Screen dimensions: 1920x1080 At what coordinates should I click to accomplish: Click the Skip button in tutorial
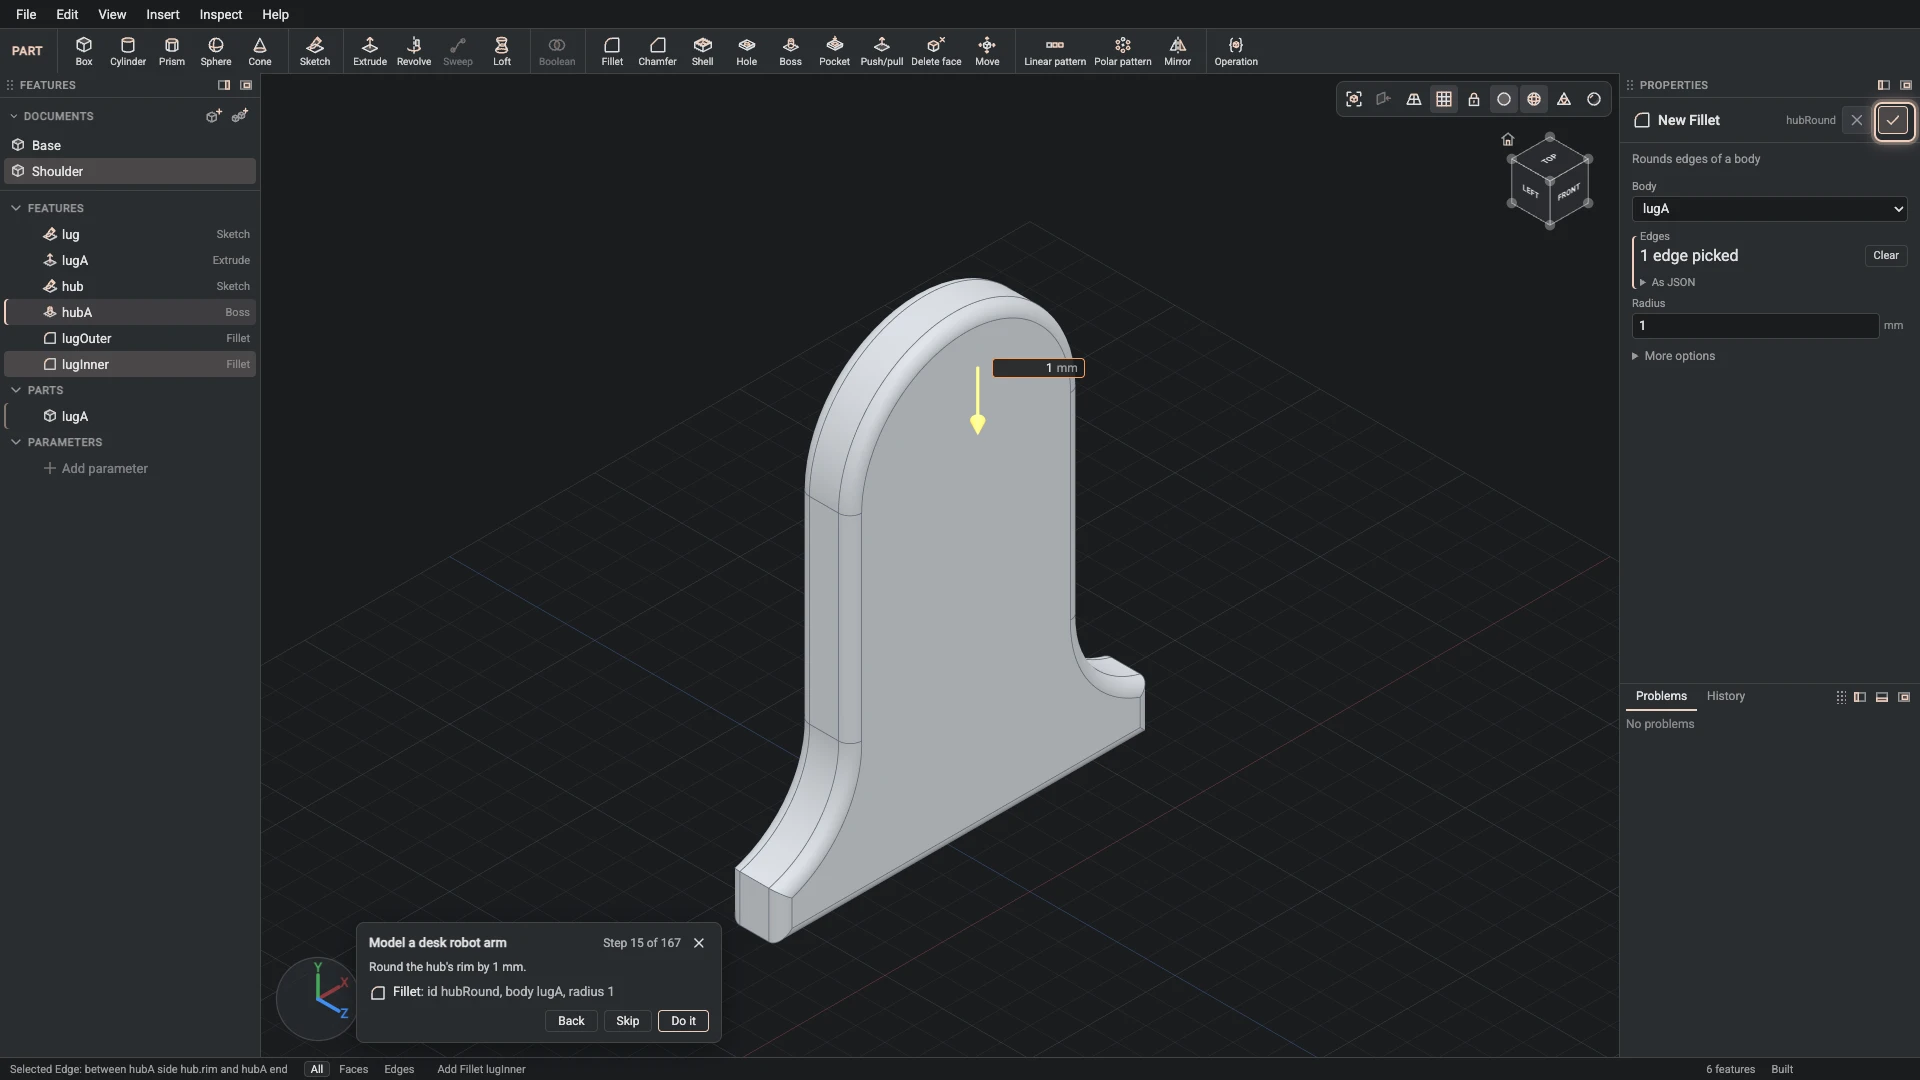coord(627,1021)
